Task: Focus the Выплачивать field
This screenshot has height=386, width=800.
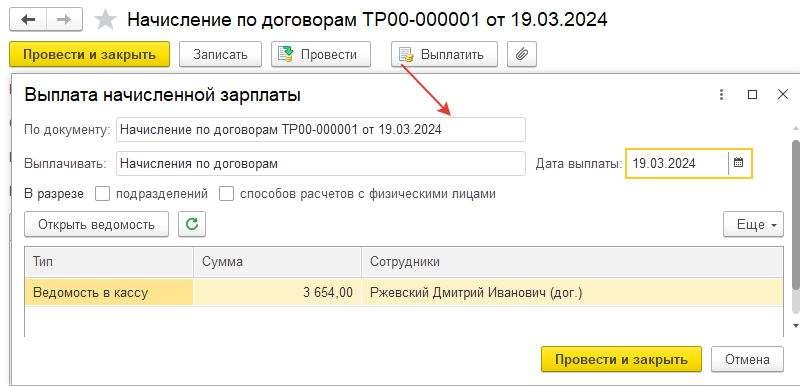Action: (320, 164)
